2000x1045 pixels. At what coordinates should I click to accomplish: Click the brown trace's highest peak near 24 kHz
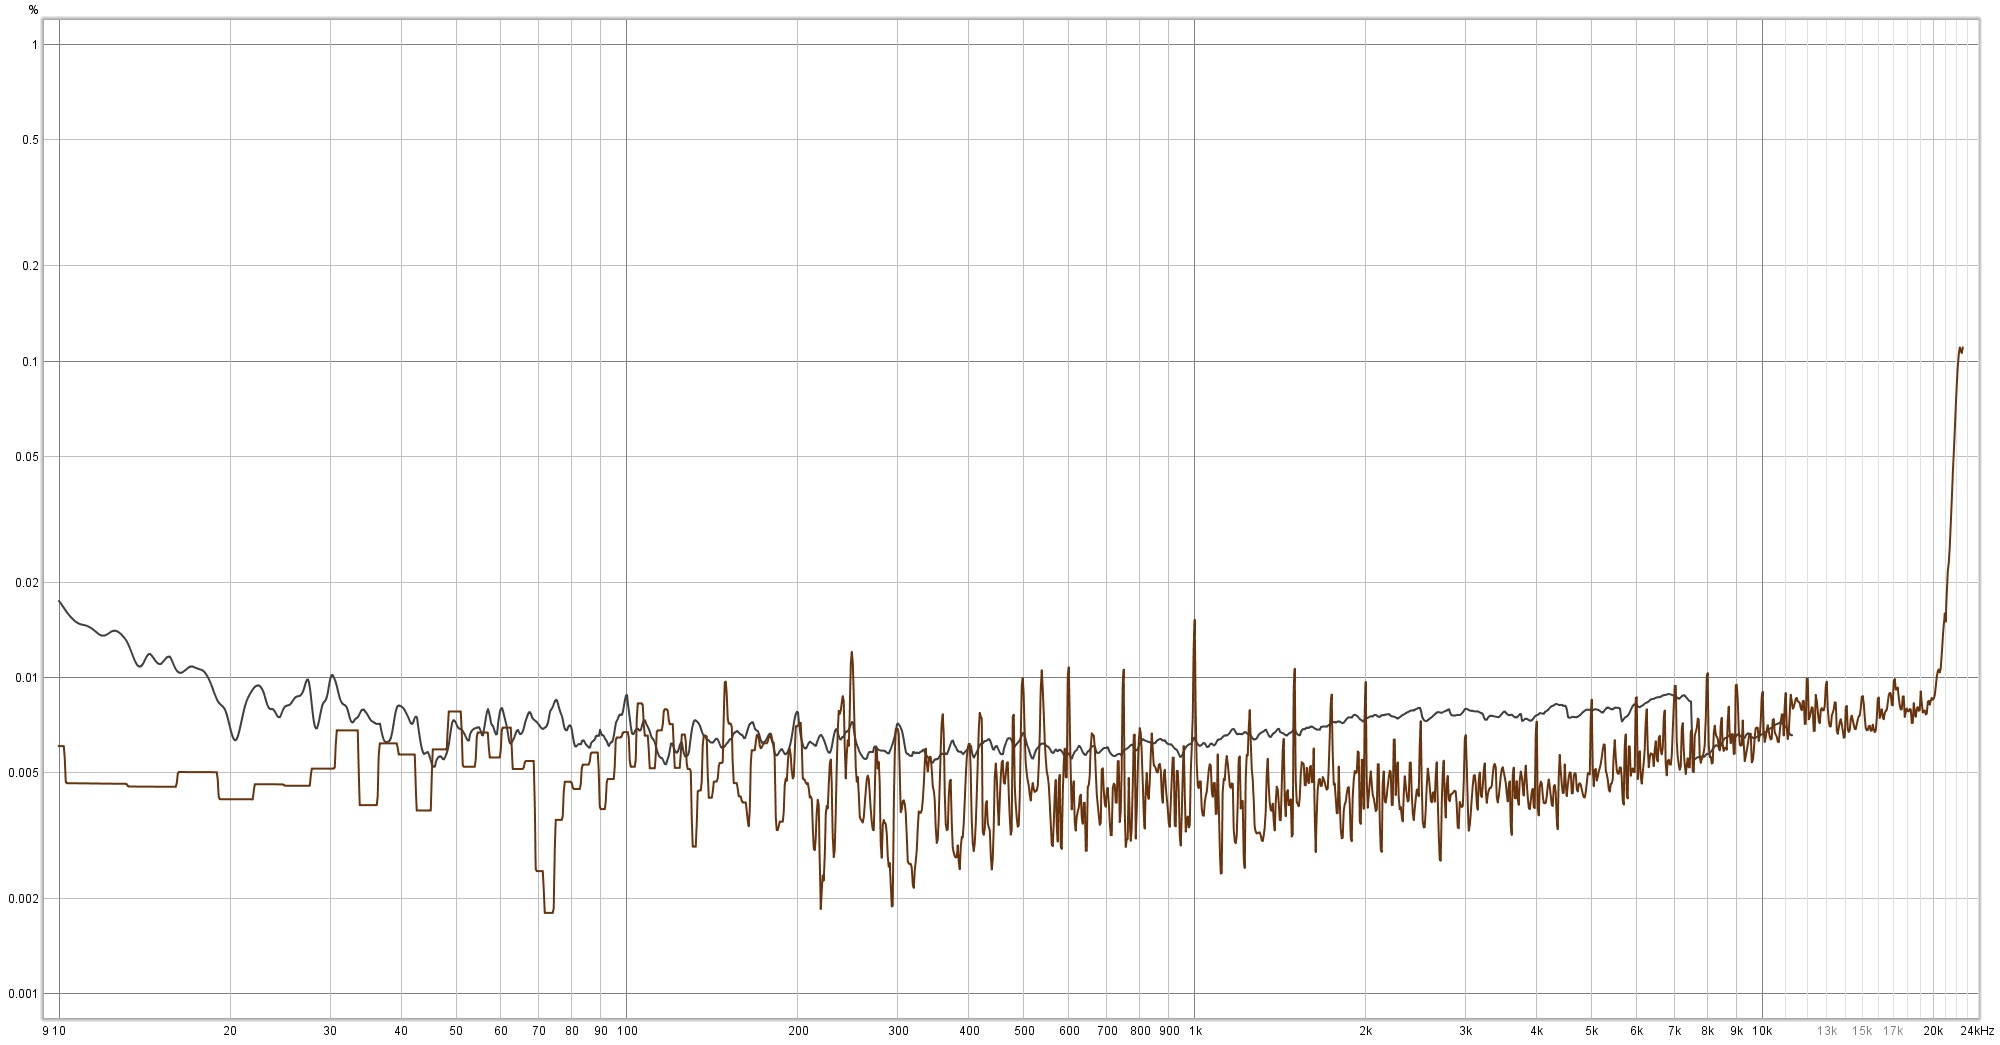click(1959, 348)
